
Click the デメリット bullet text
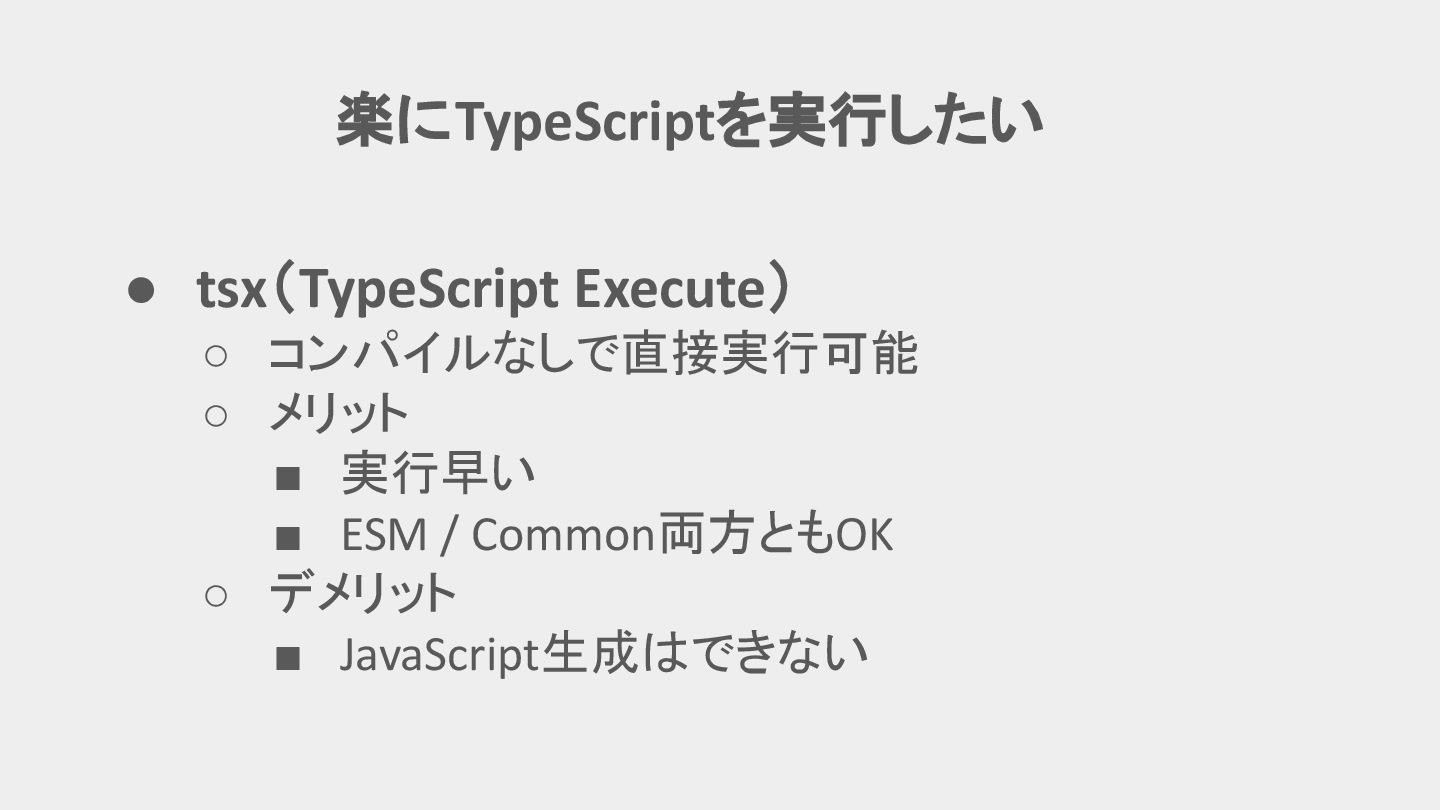coord(362,594)
